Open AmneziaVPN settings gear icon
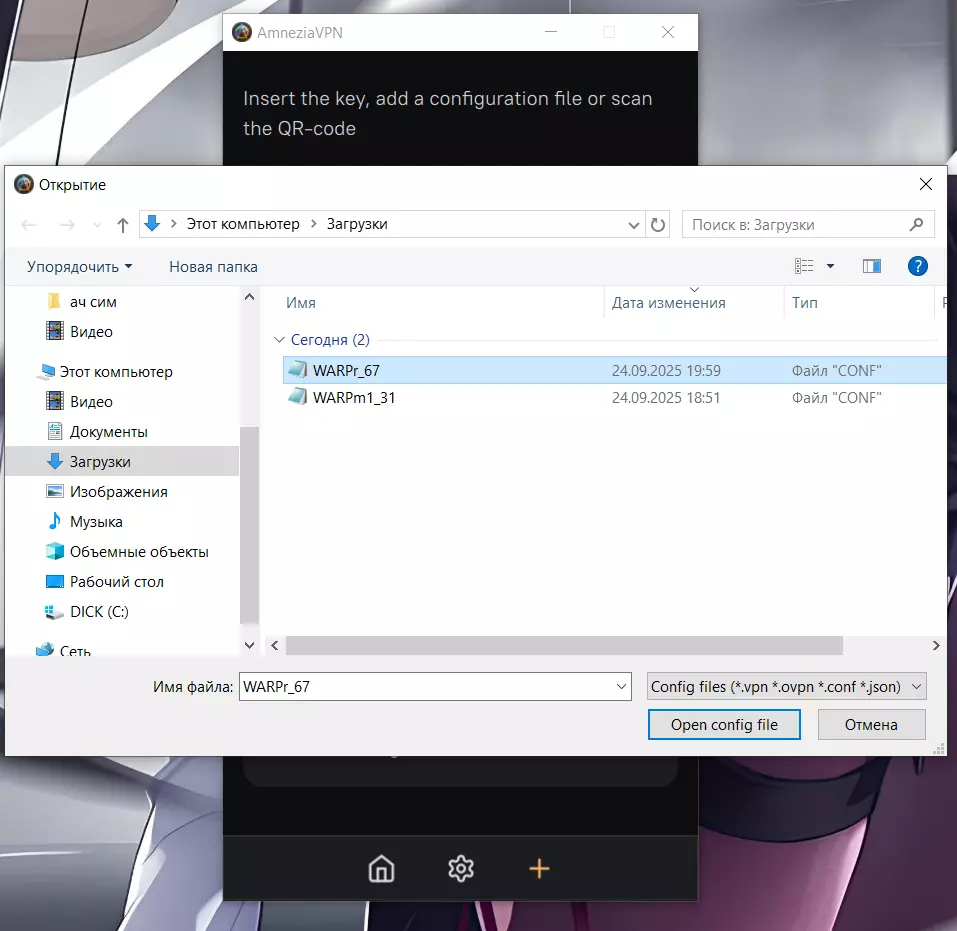The height and width of the screenshot is (931, 957). click(x=461, y=868)
